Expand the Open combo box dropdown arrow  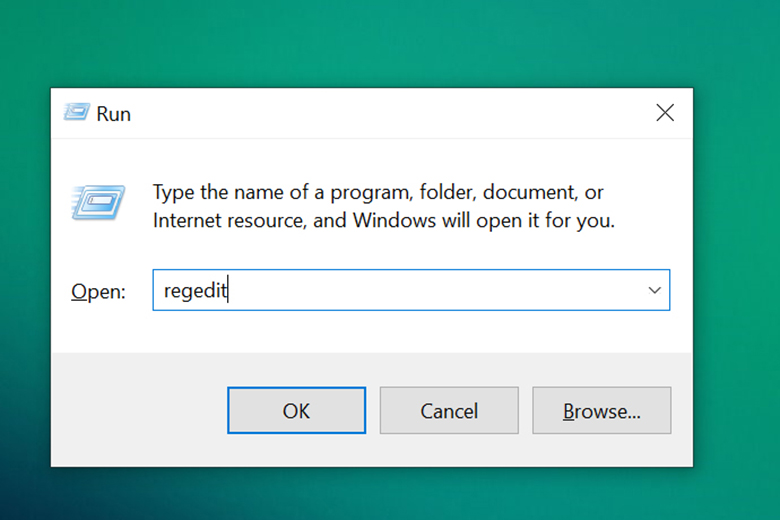[x=654, y=291]
